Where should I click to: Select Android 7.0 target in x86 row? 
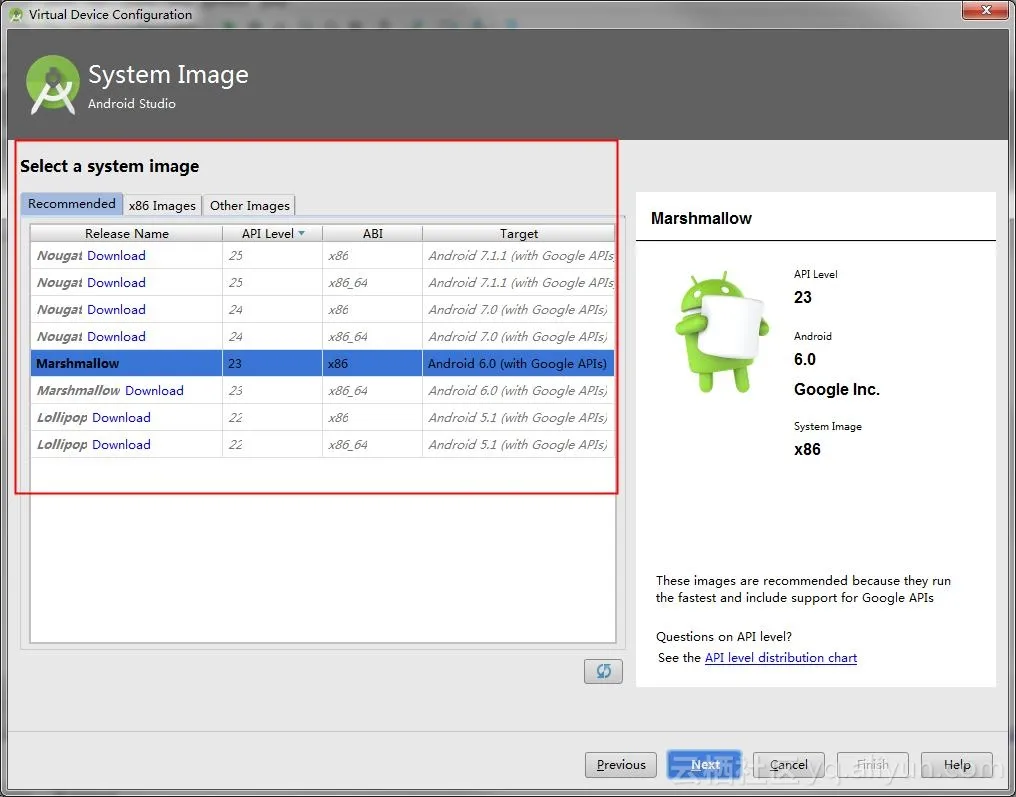click(x=518, y=310)
